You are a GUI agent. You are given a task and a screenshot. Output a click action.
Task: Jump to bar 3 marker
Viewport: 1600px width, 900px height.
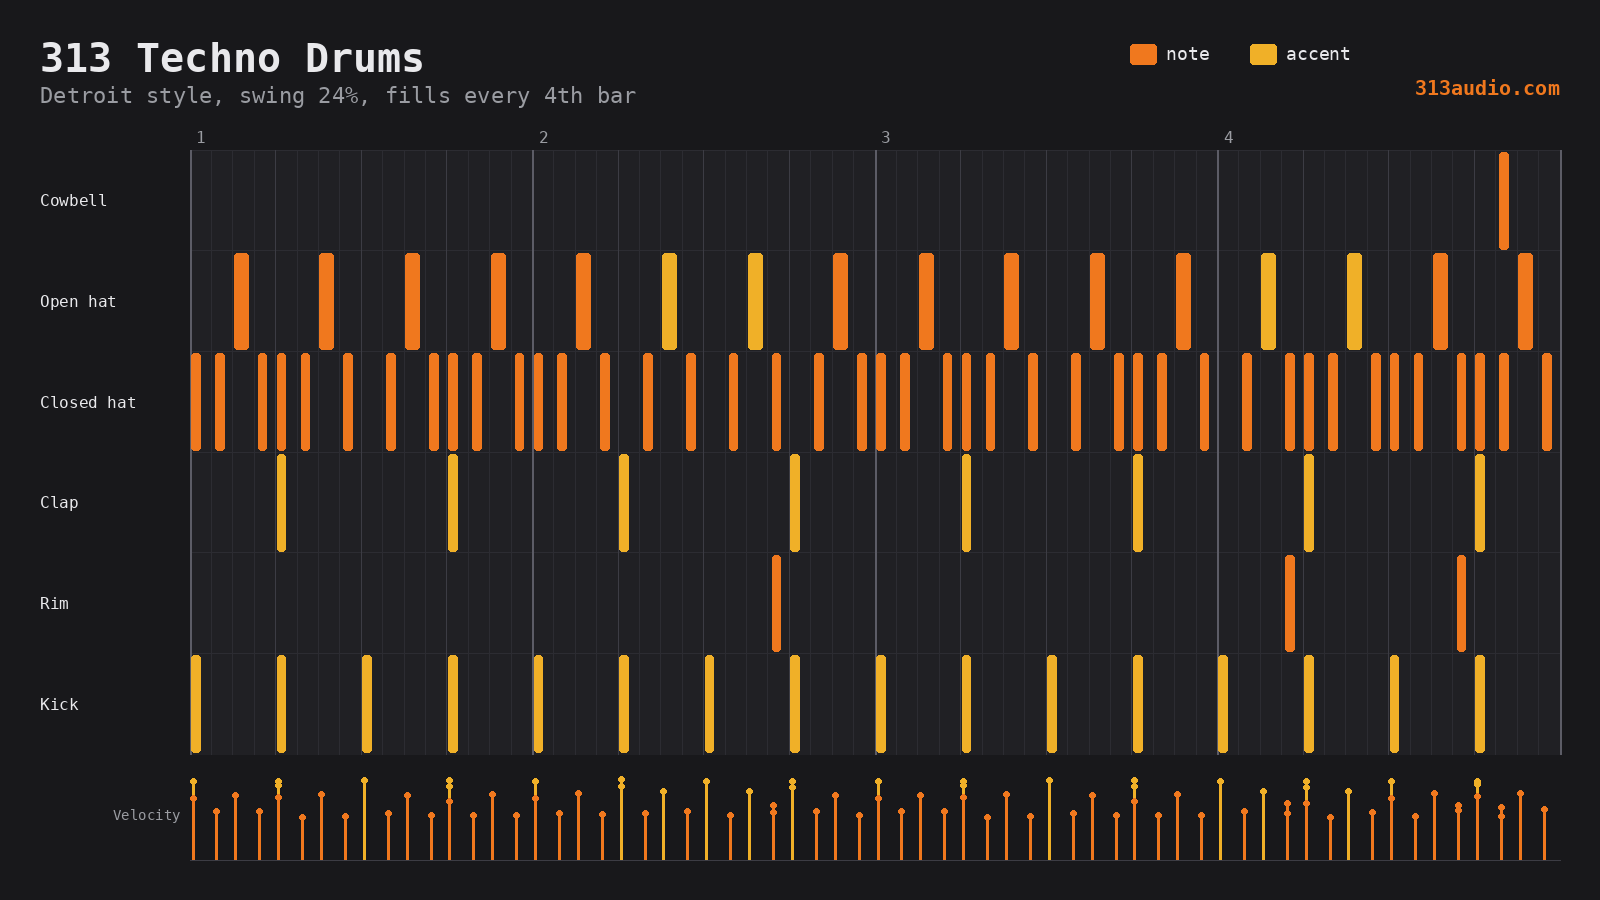click(886, 138)
